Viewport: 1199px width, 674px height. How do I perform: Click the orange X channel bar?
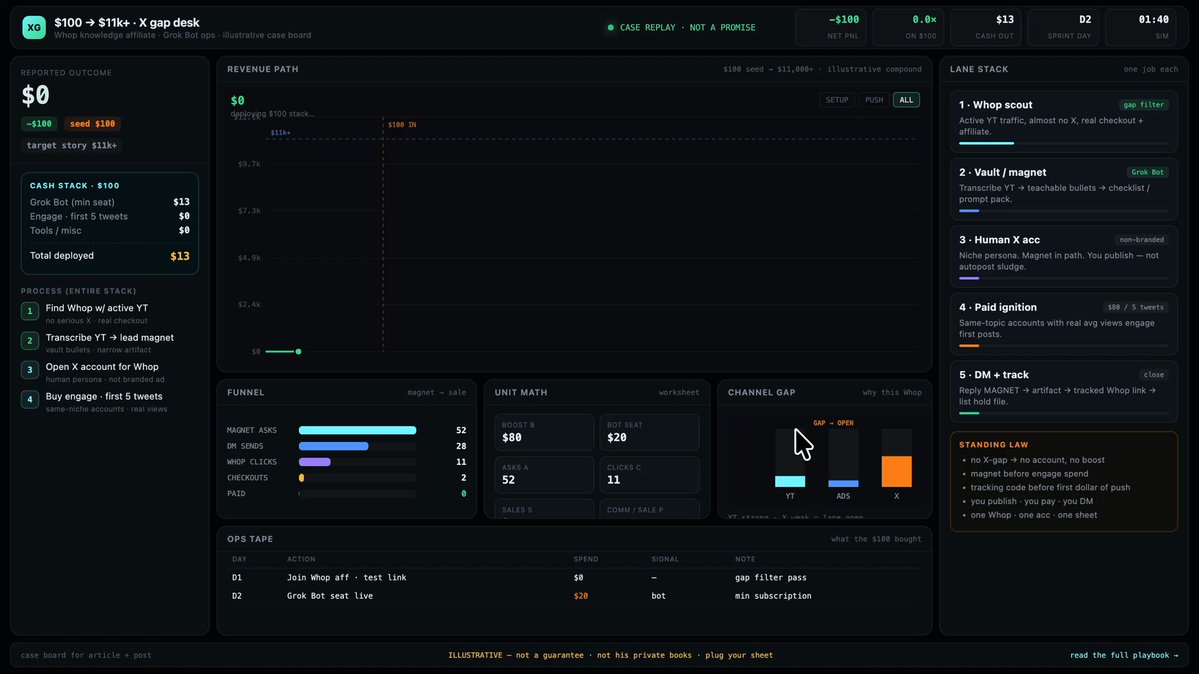[x=896, y=471]
